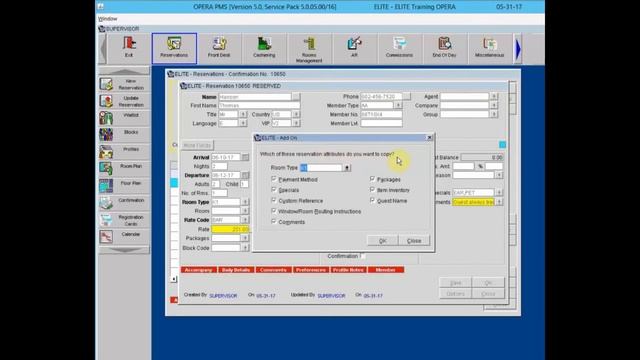Click the Comments red tab
640x360 pixels.
click(273, 270)
